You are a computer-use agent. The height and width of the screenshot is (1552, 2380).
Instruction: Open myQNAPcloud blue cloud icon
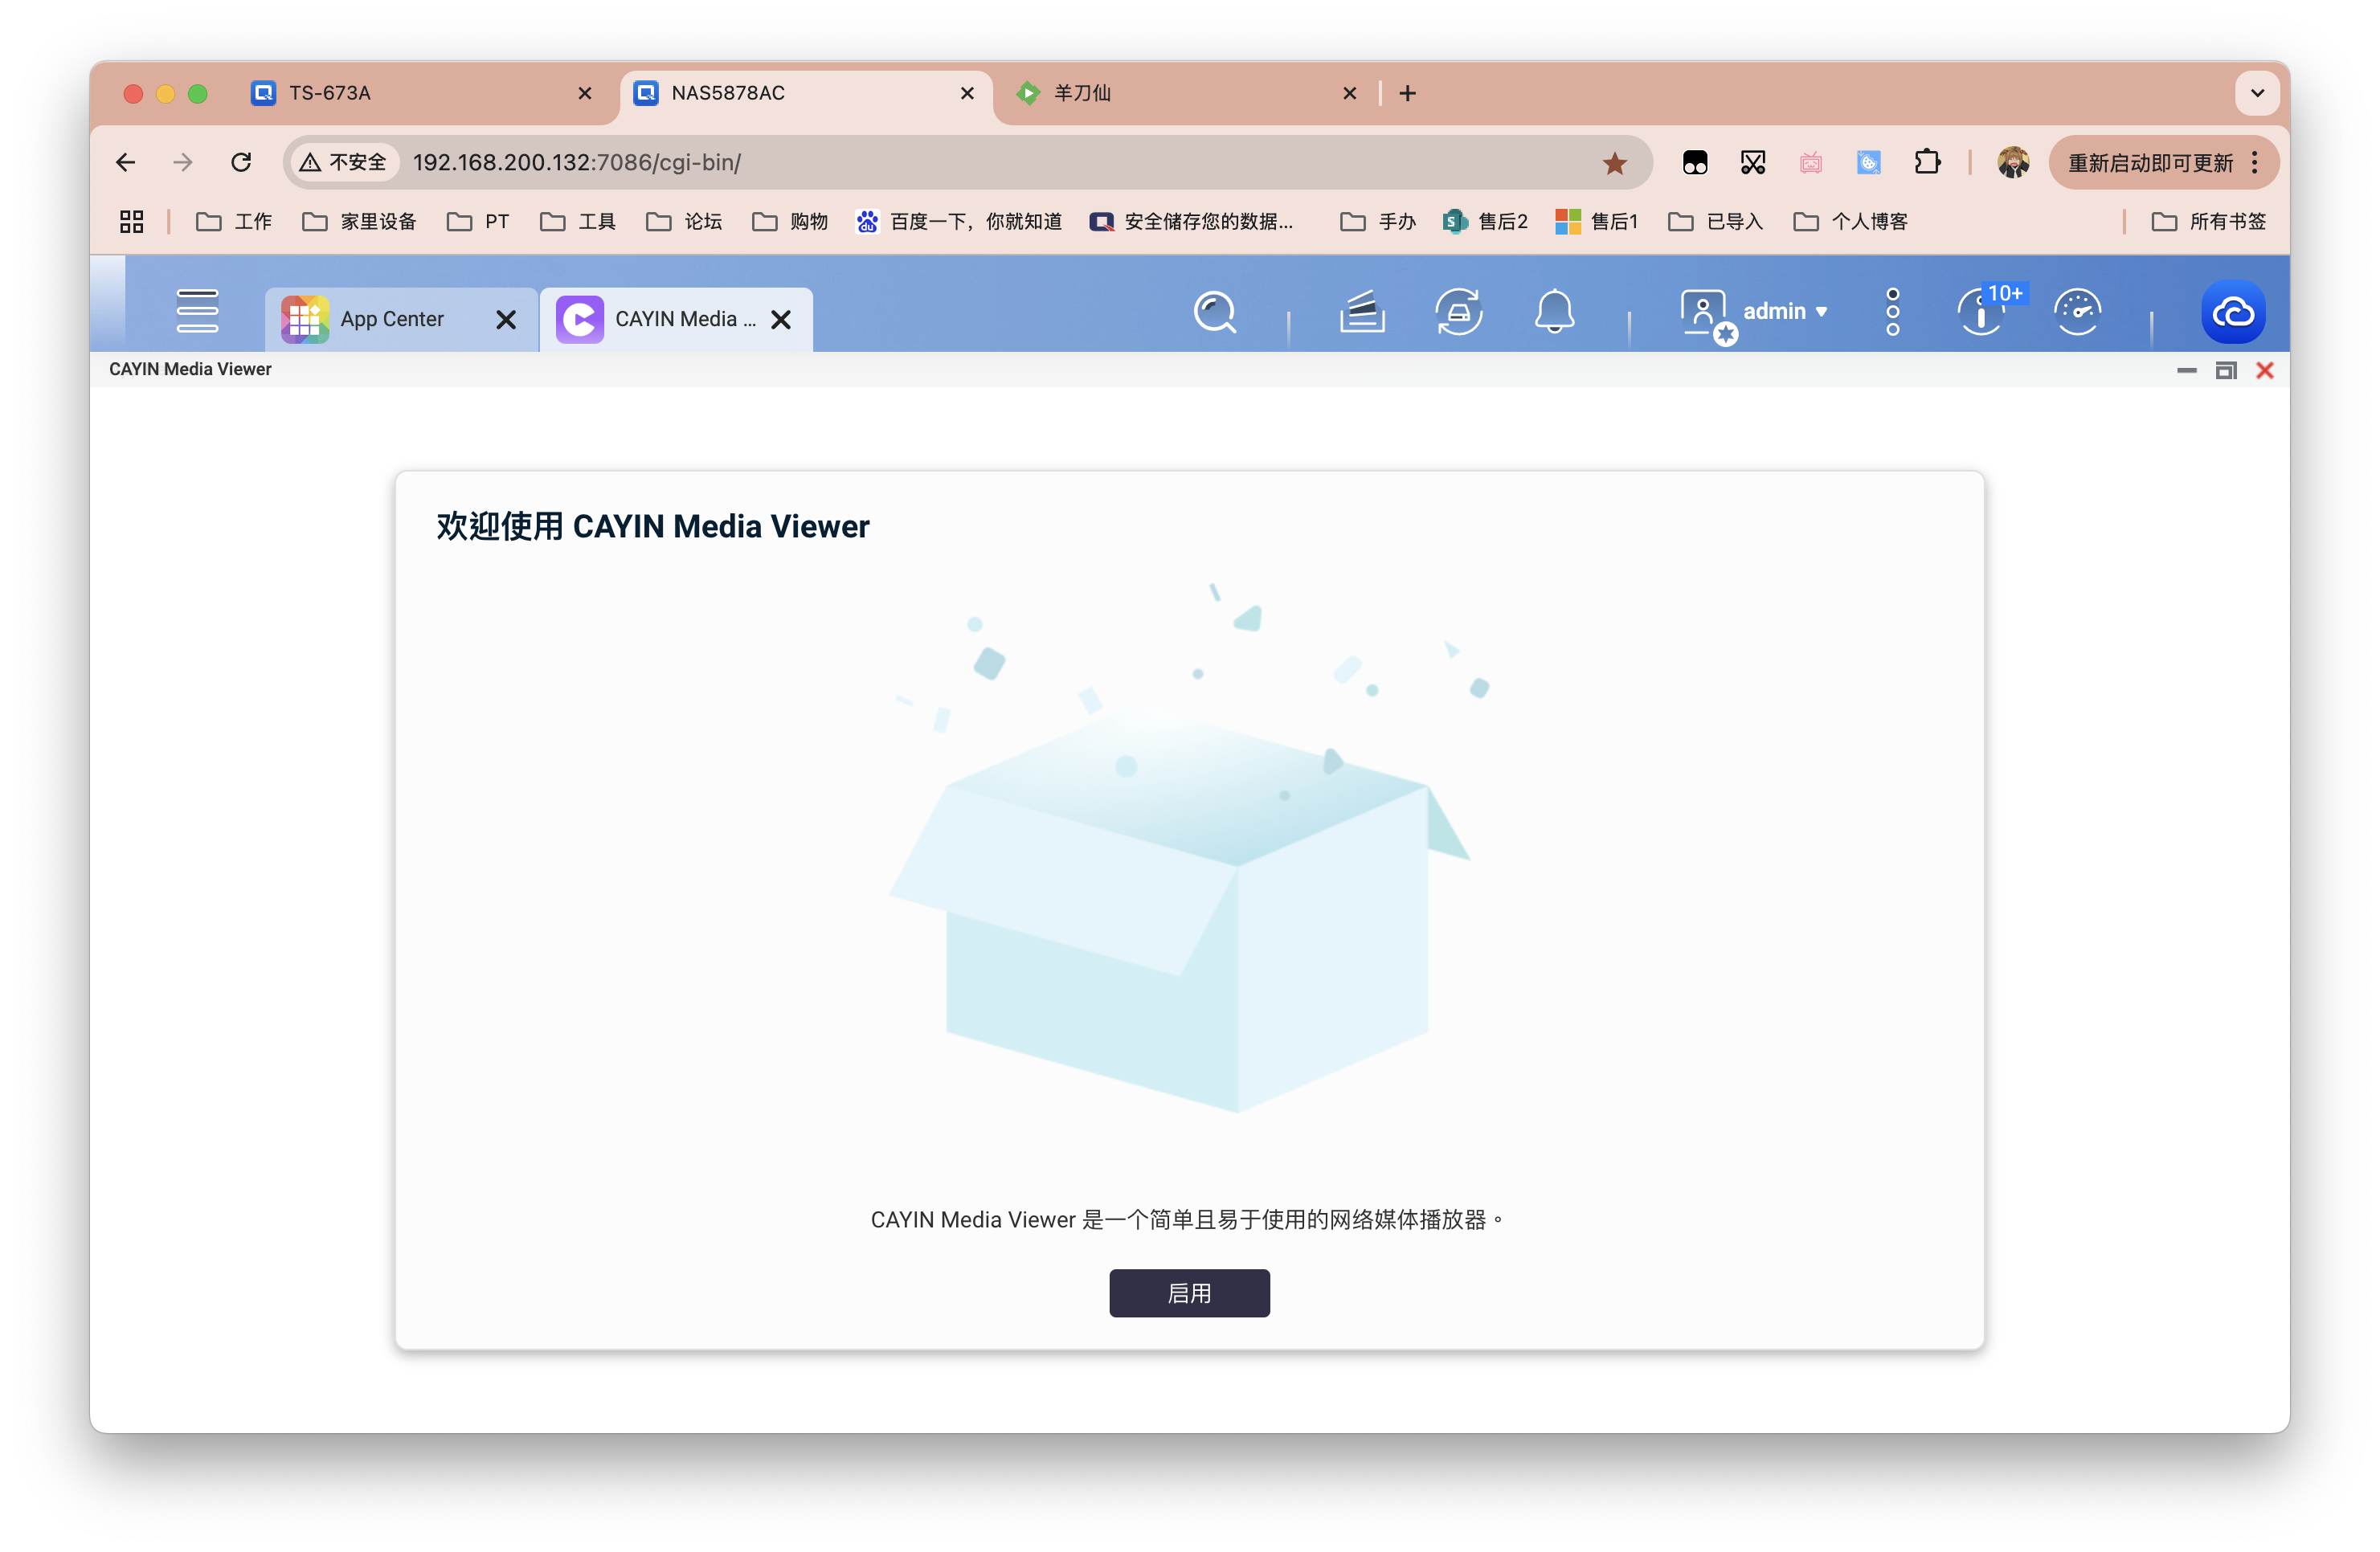point(2233,313)
